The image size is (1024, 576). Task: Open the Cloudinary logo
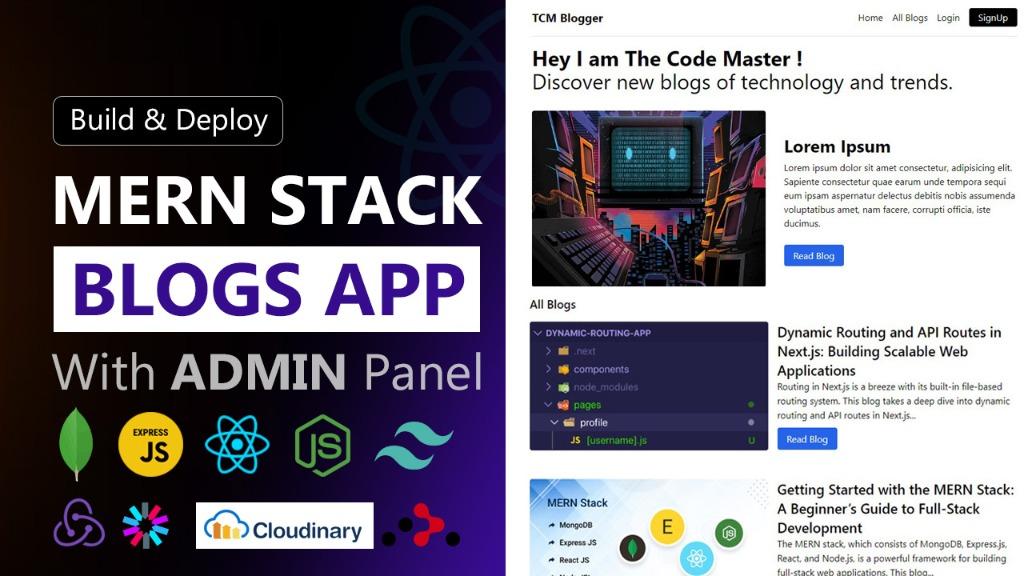[285, 525]
